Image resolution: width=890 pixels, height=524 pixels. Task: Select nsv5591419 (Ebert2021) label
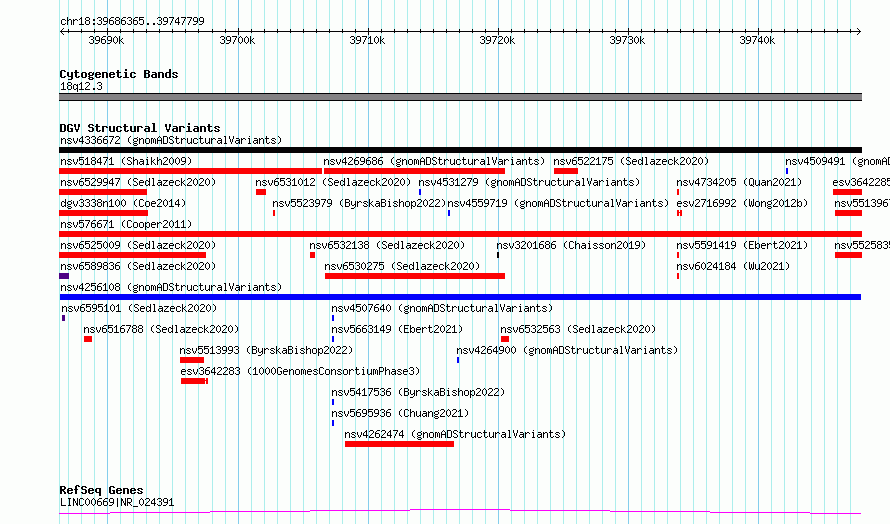(742, 245)
